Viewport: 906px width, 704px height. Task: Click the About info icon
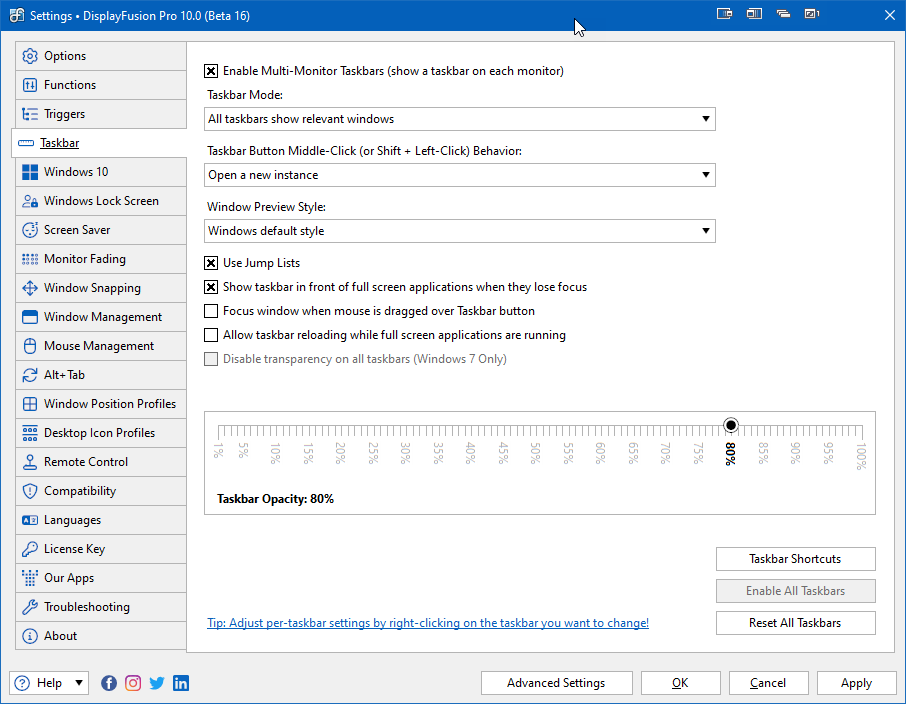[29, 636]
